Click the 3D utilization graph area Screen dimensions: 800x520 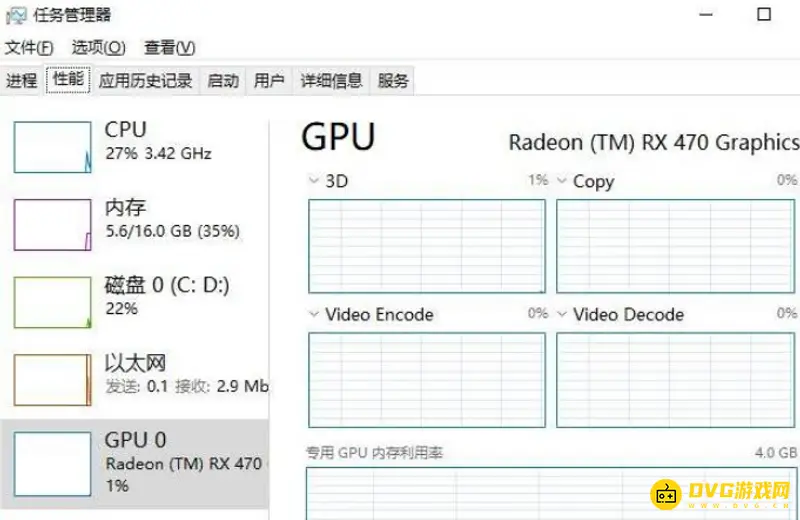427,246
